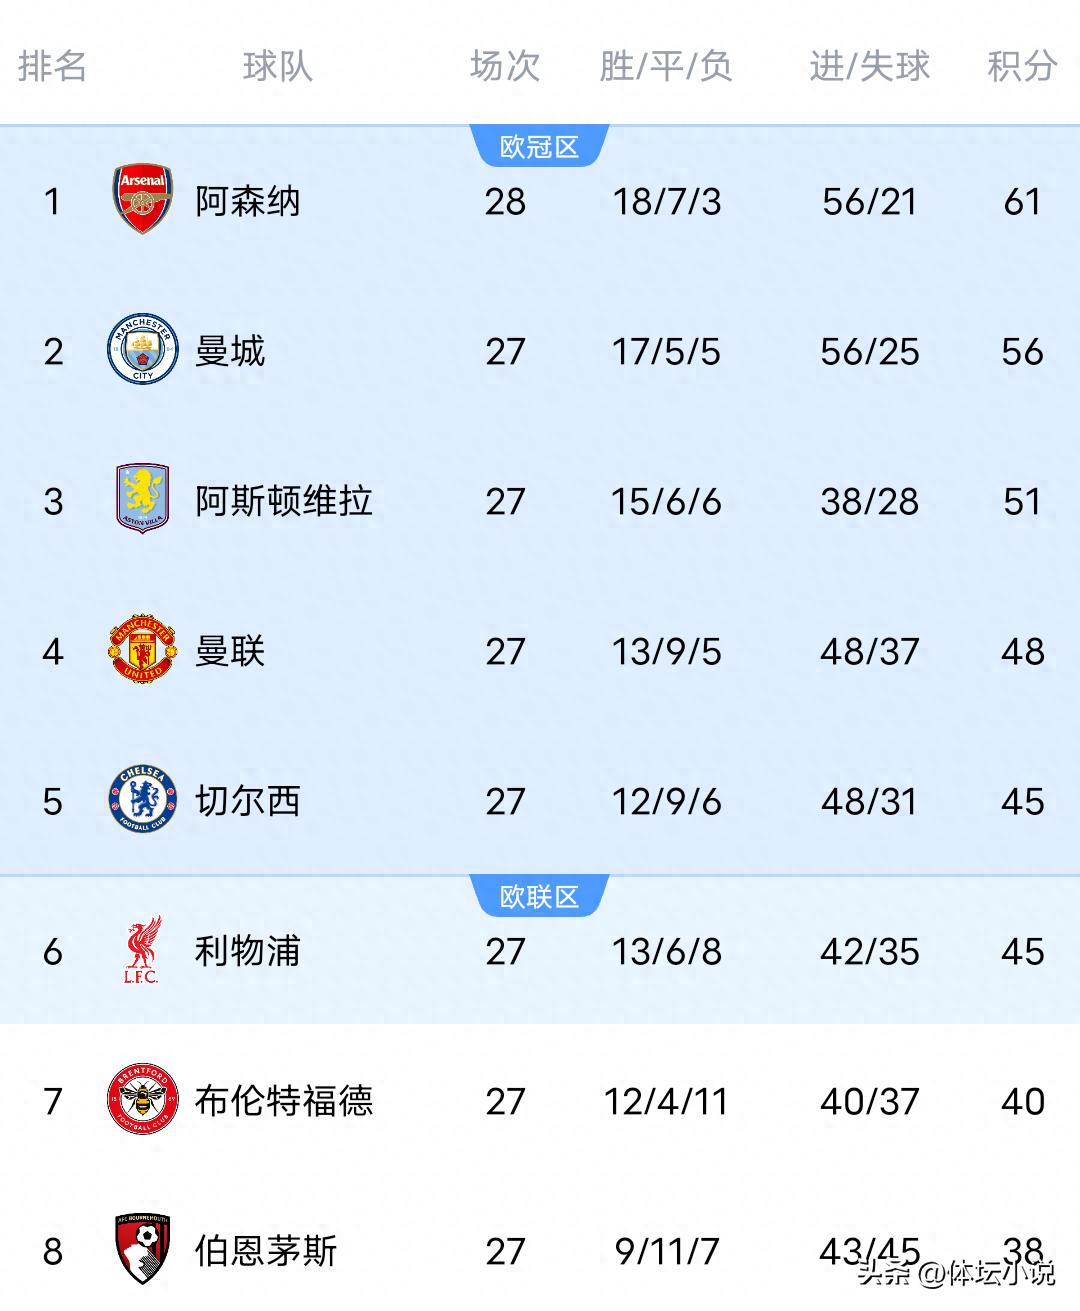Click the Manchester City club crest
This screenshot has height=1311, width=1080.
coord(142,350)
